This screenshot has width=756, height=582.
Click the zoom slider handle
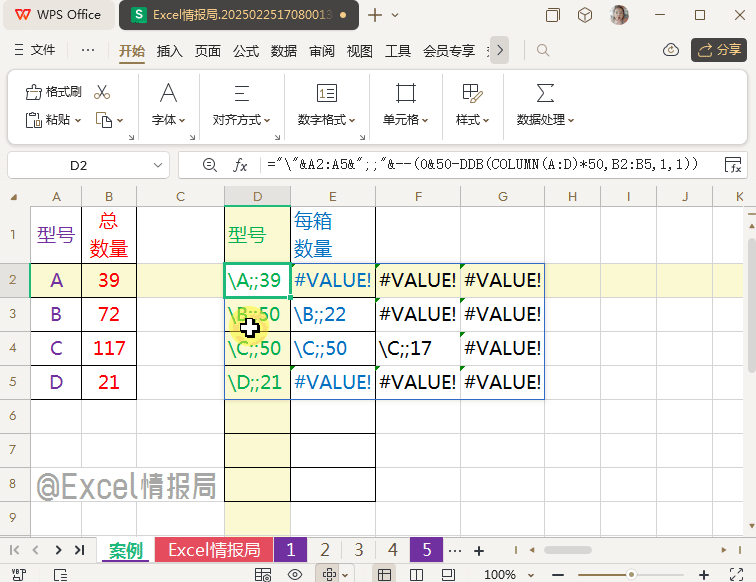(630, 574)
